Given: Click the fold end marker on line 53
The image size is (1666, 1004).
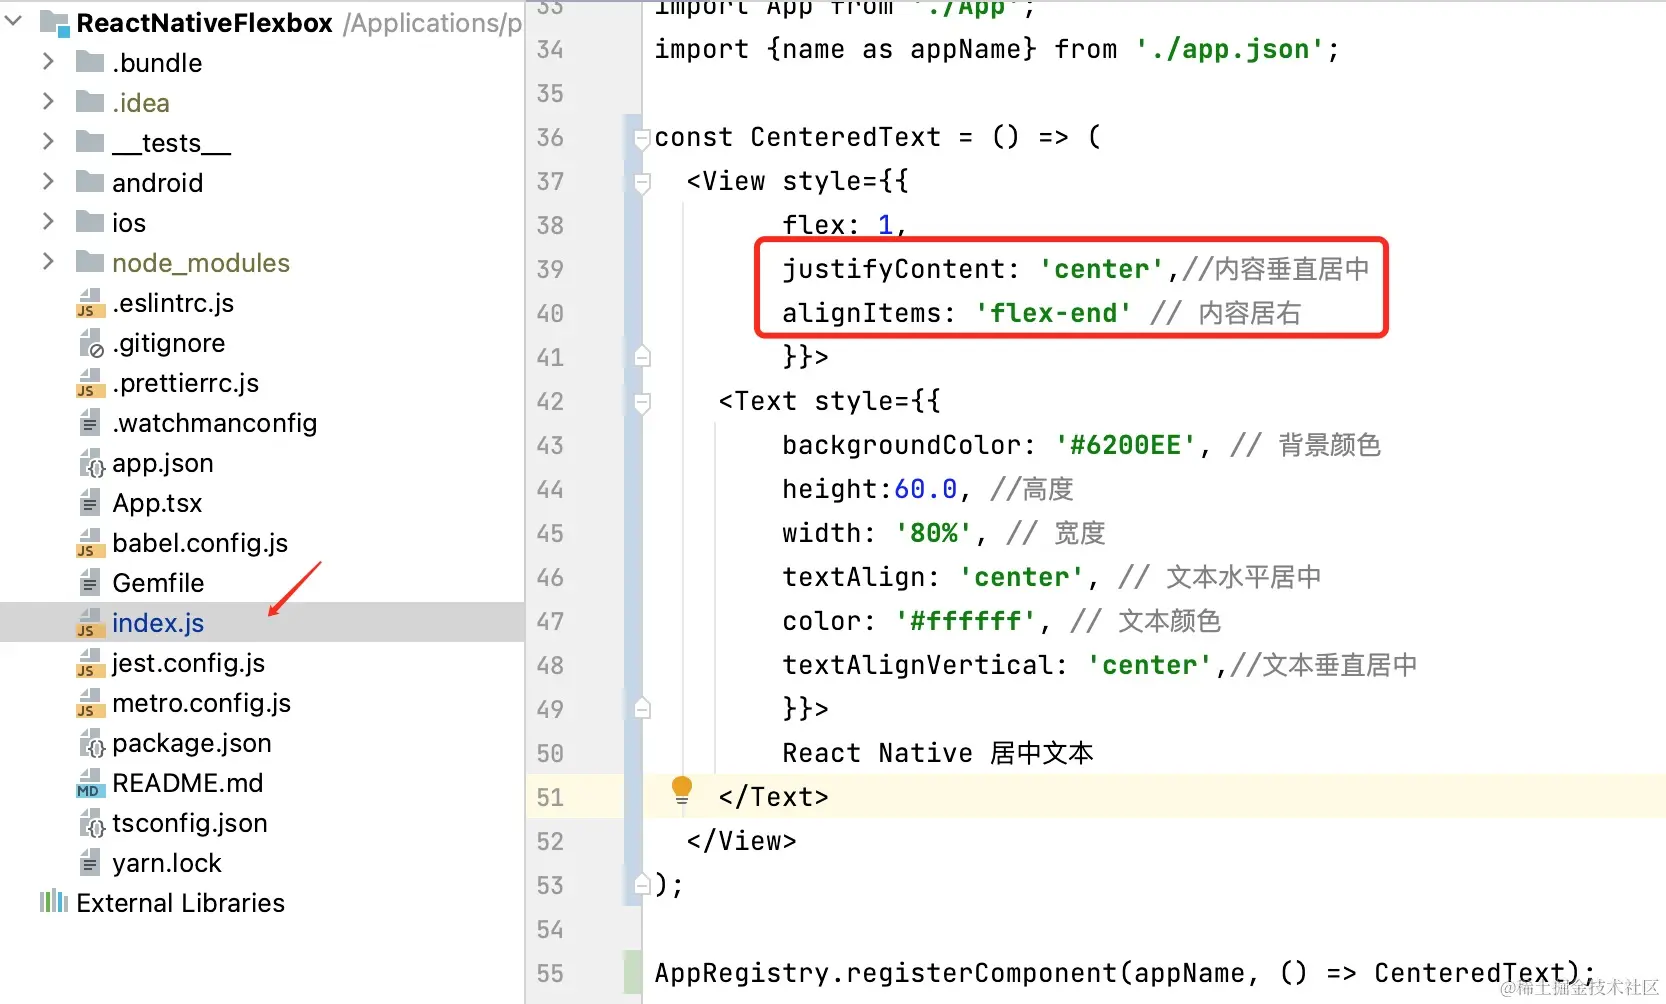Looking at the screenshot, I should 643,884.
